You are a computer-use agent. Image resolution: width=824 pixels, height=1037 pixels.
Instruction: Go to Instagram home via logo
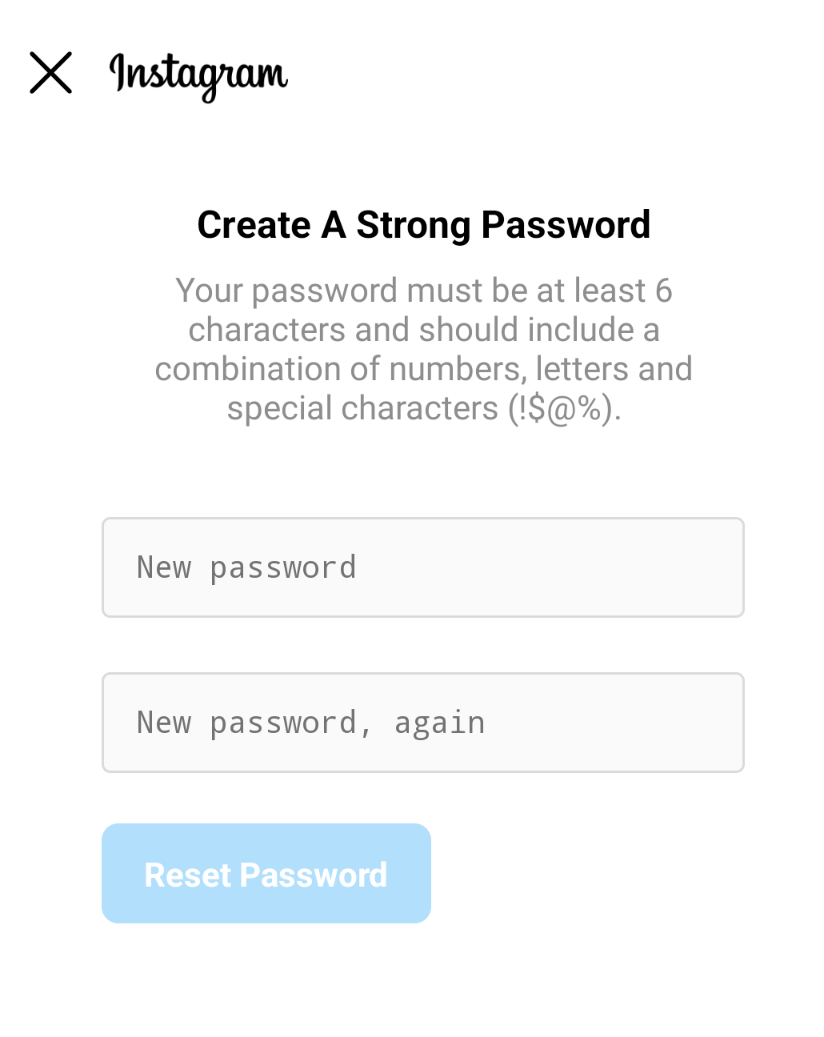pyautogui.click(x=198, y=74)
